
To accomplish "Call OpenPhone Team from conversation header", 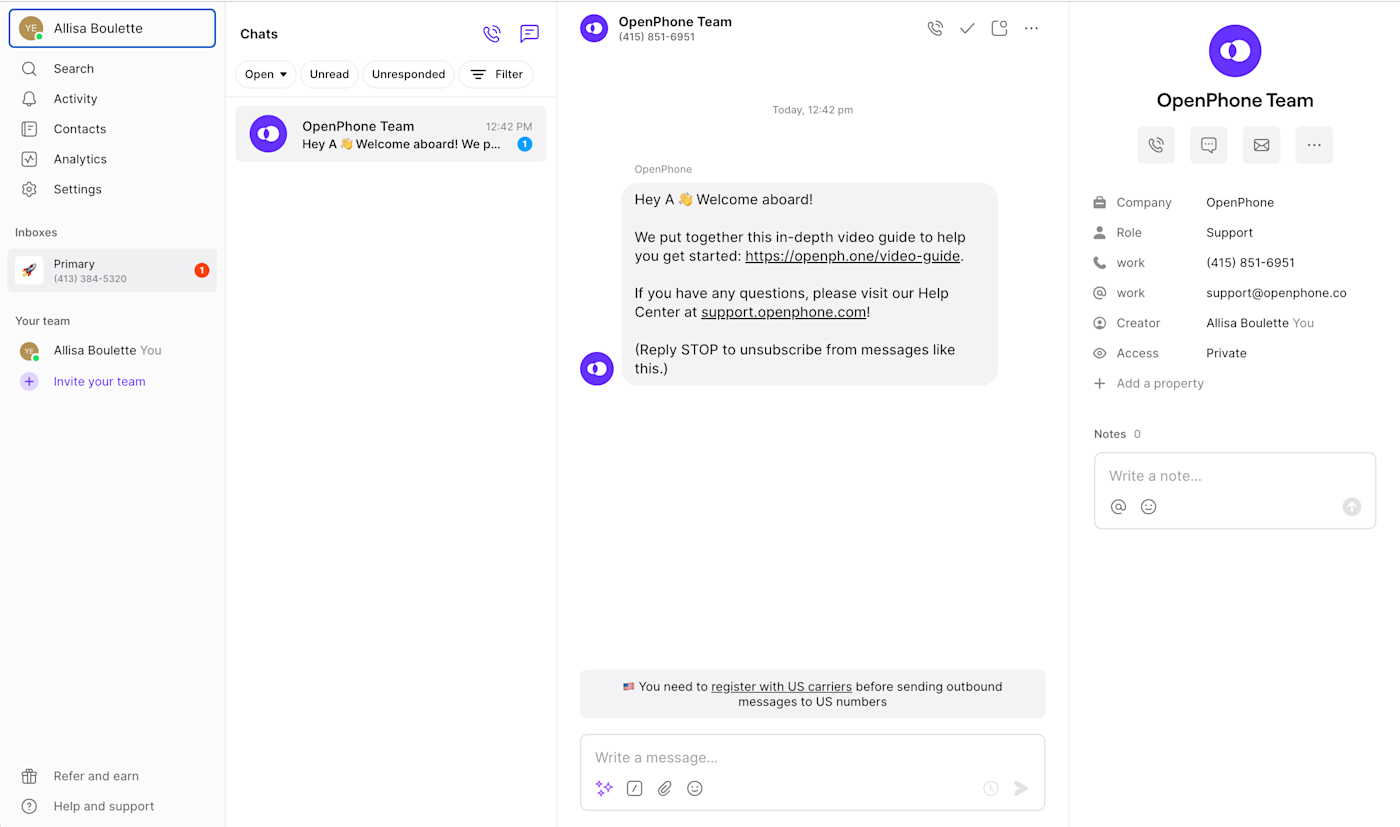I will coord(935,28).
